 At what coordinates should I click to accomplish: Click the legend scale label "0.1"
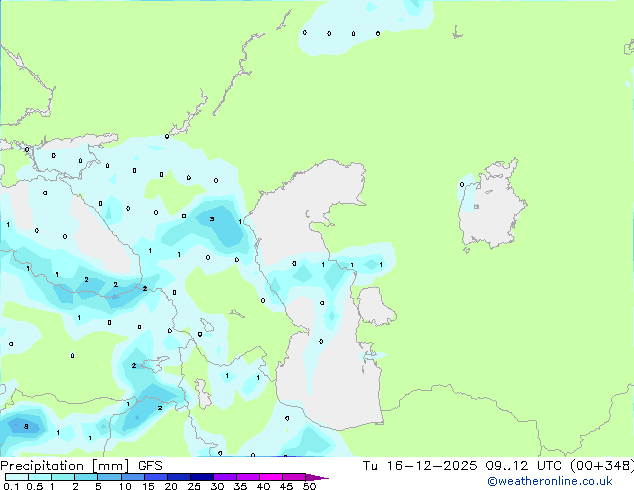[11, 486]
